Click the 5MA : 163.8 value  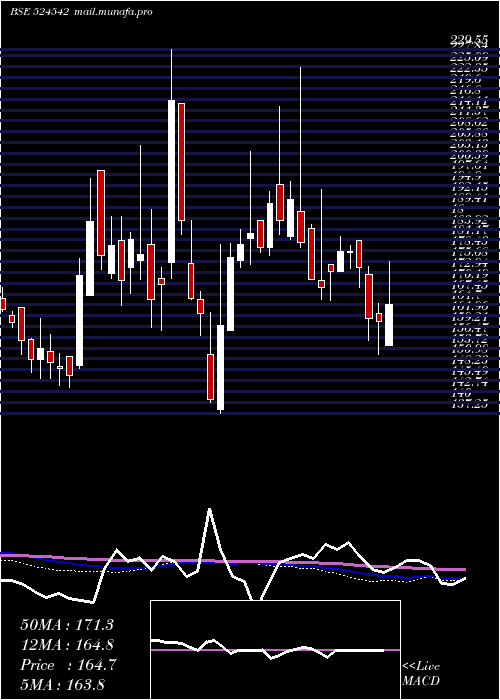tap(63, 684)
